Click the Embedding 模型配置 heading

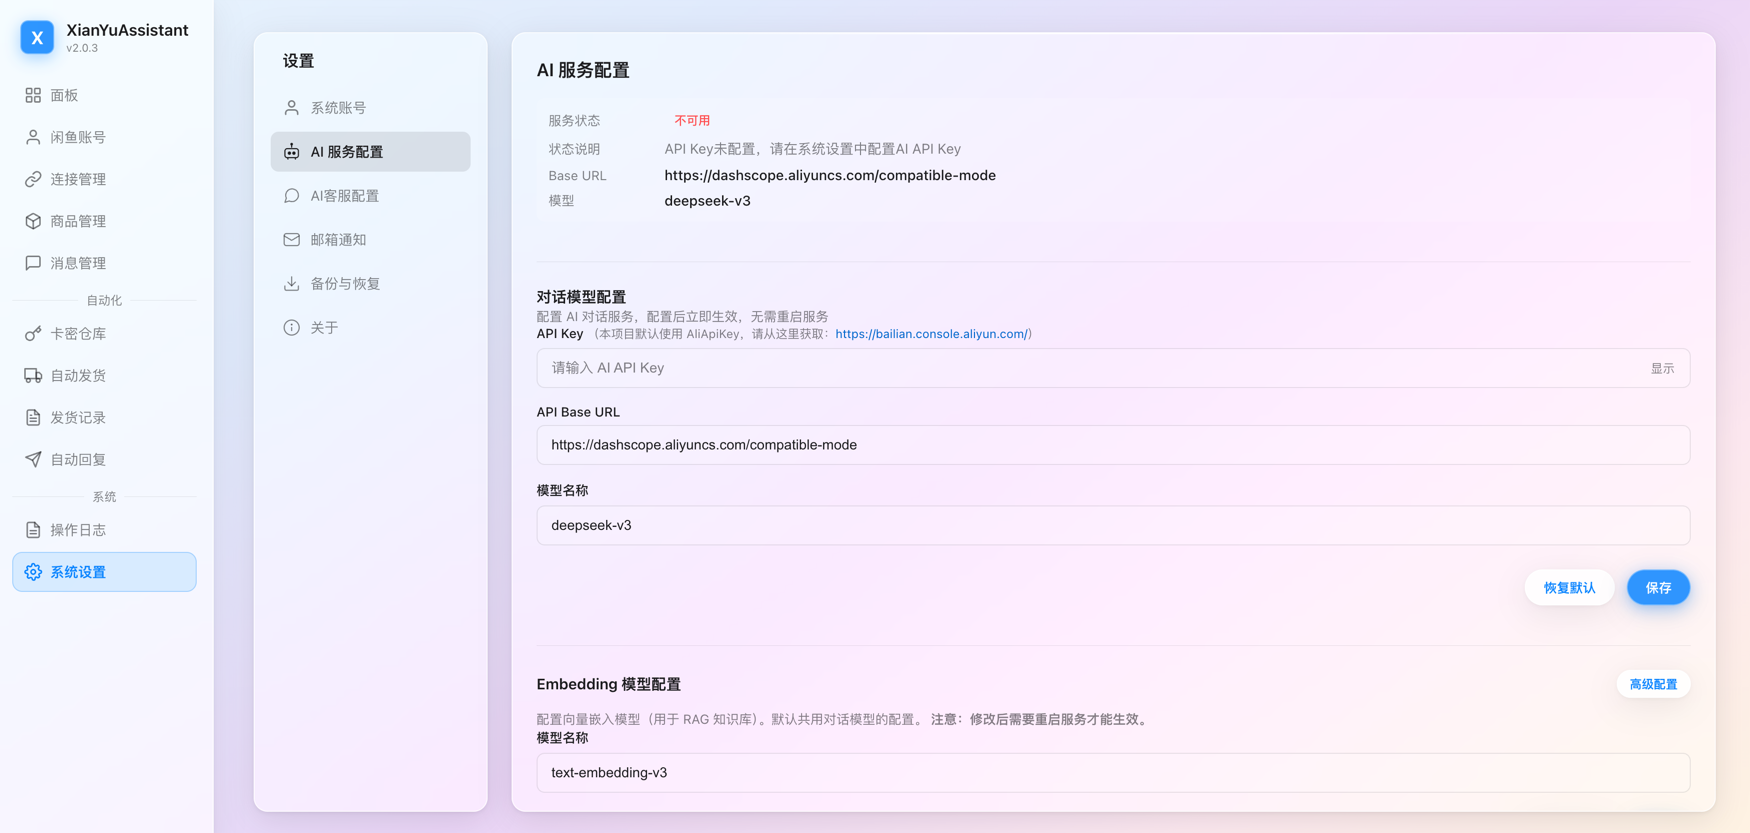[608, 684]
